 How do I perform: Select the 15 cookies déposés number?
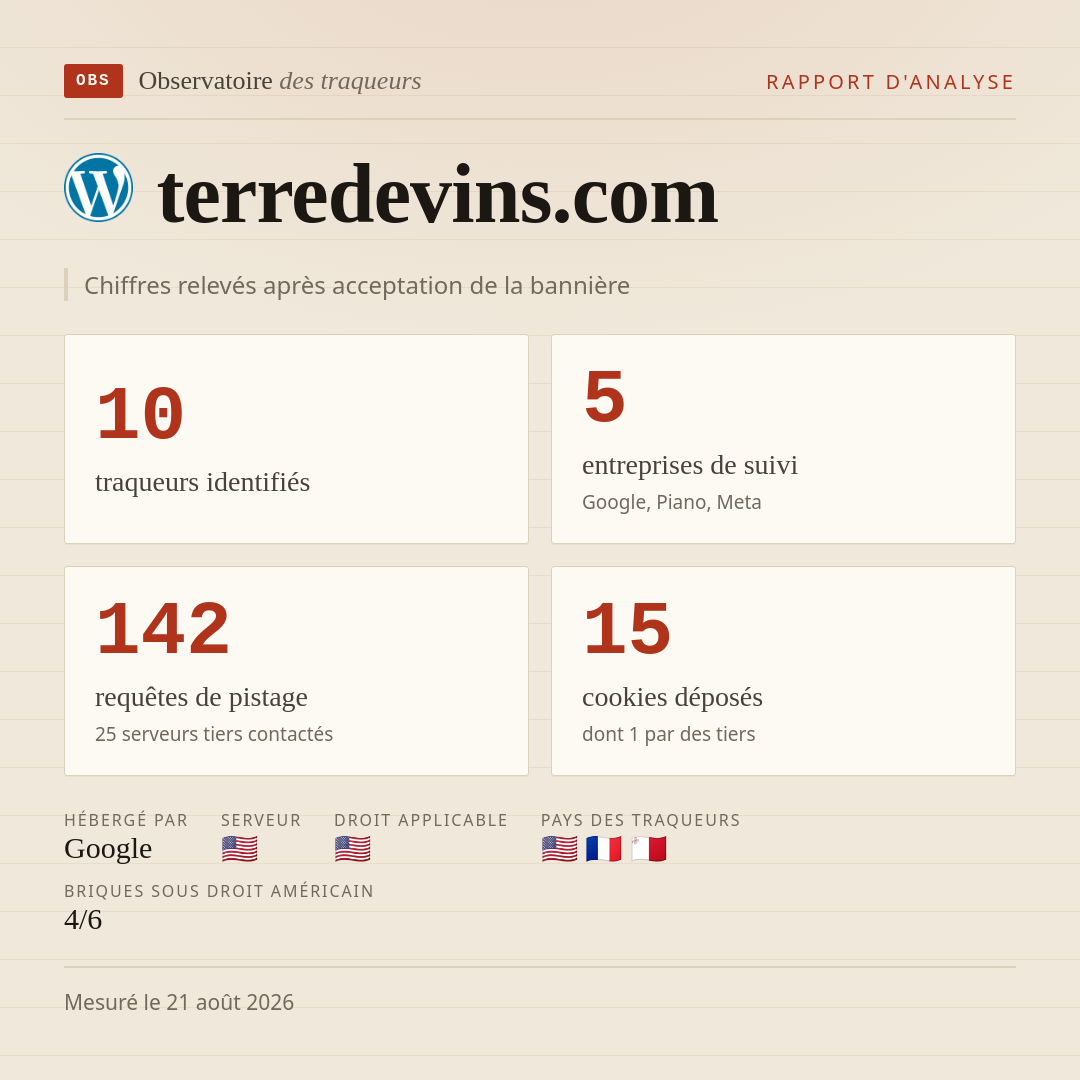pyautogui.click(x=627, y=630)
